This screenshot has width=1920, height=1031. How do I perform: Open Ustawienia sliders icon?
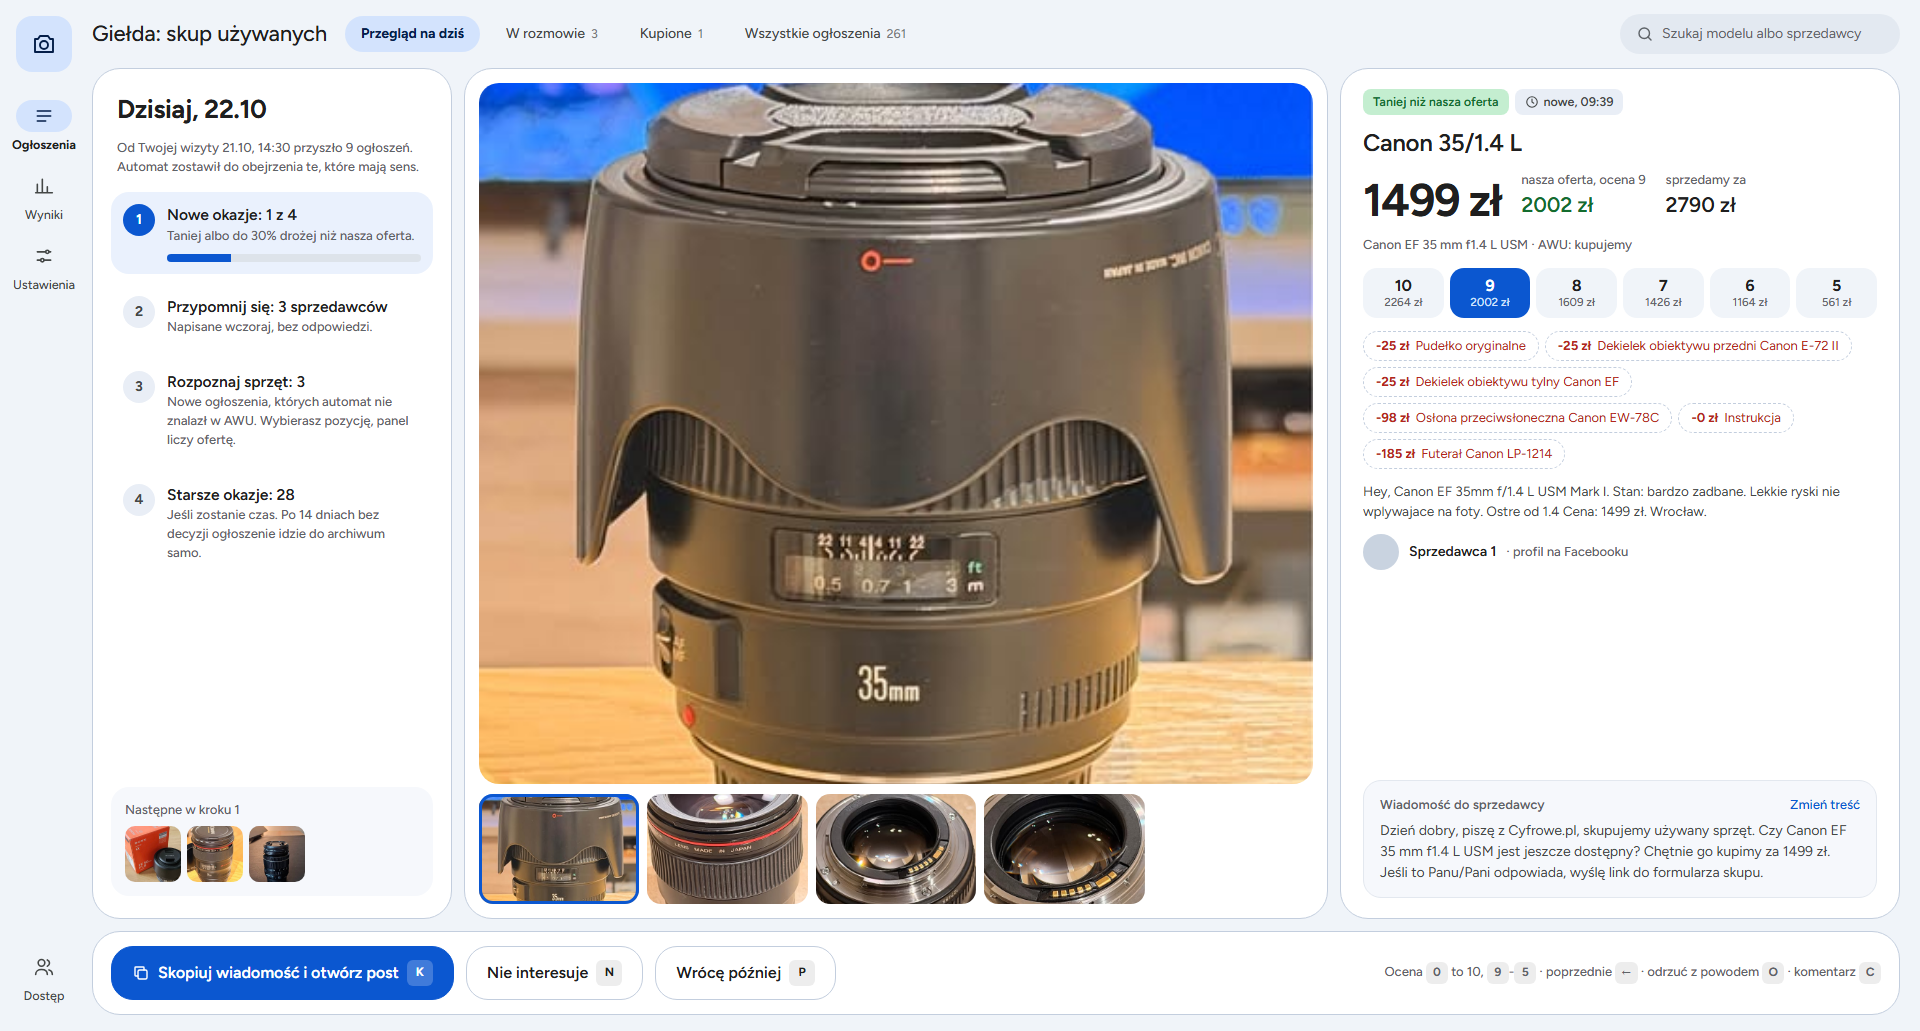click(x=44, y=257)
